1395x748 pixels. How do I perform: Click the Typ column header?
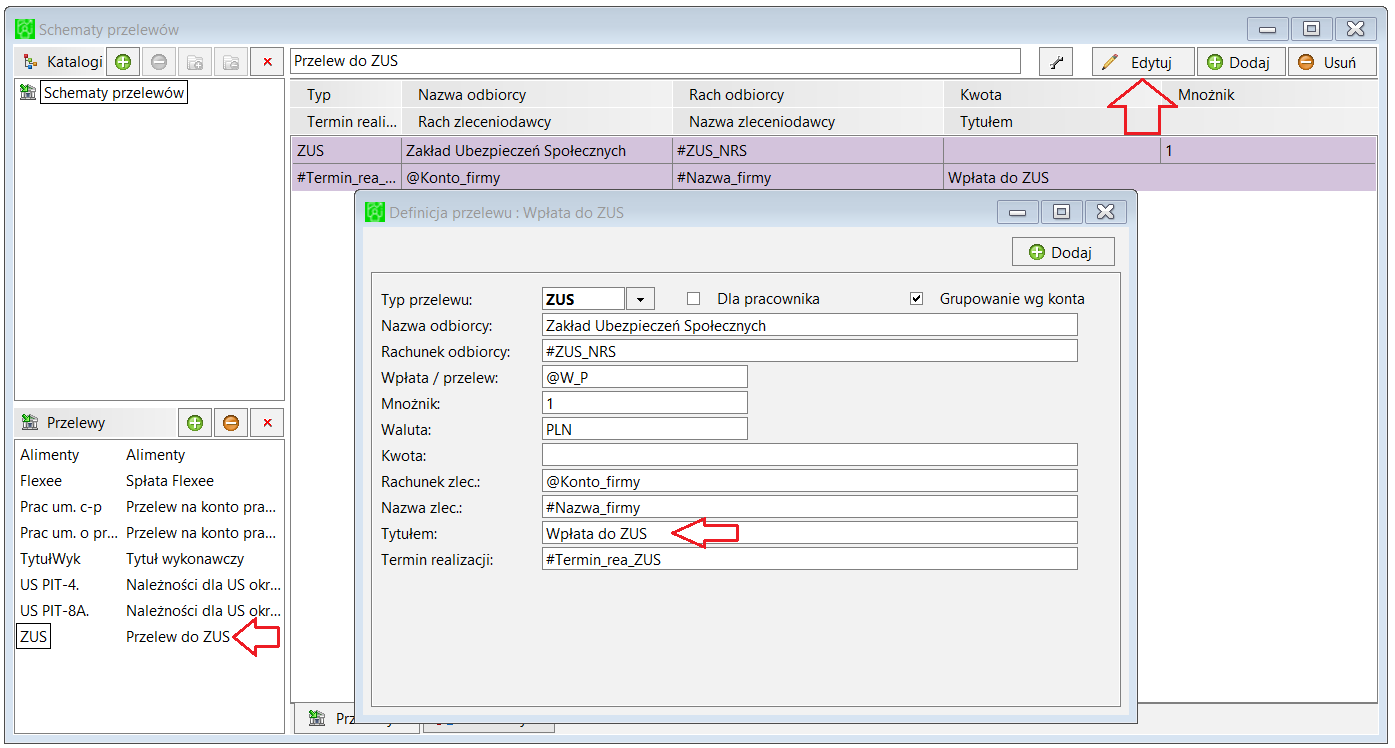tap(346, 95)
